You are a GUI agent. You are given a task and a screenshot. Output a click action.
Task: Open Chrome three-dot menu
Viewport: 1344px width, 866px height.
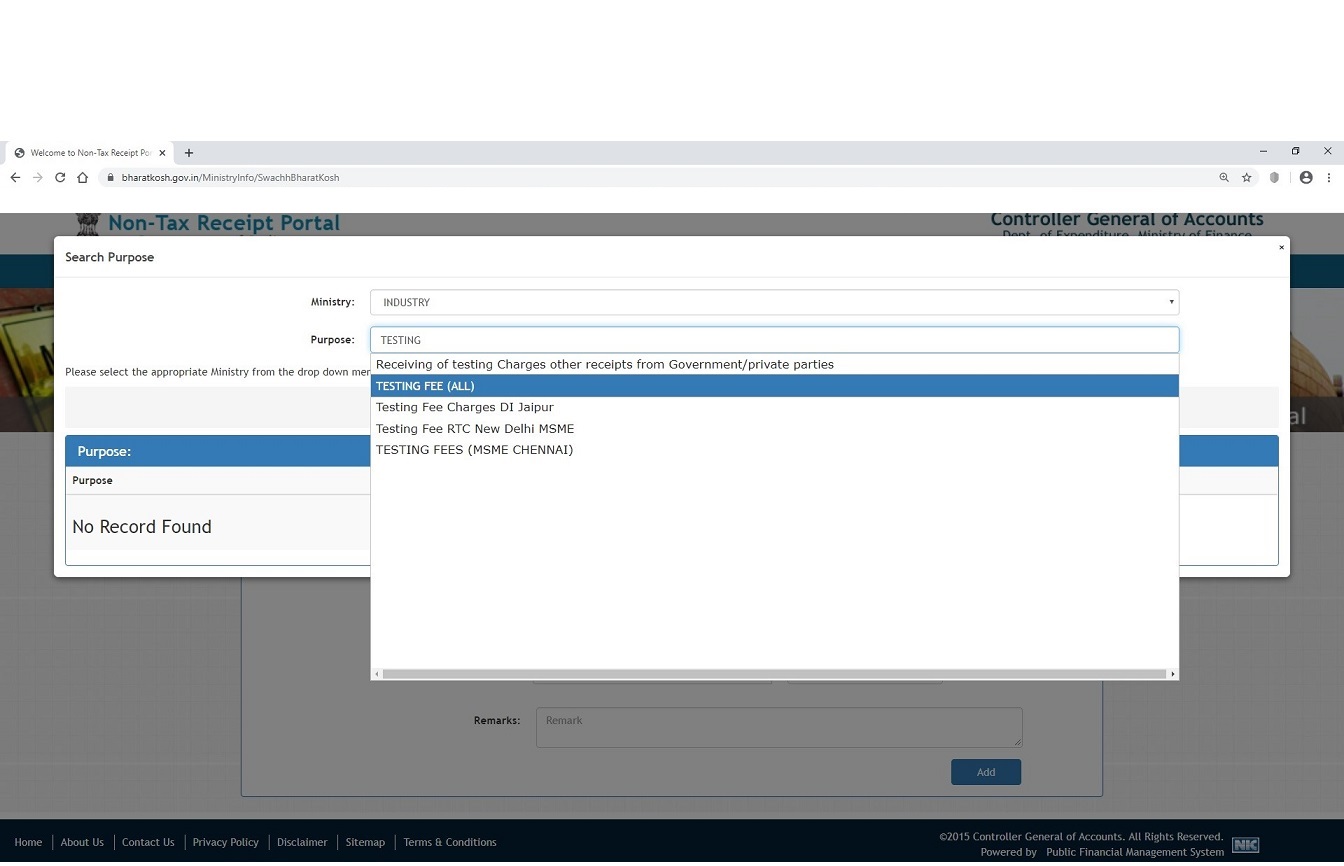(x=1329, y=178)
